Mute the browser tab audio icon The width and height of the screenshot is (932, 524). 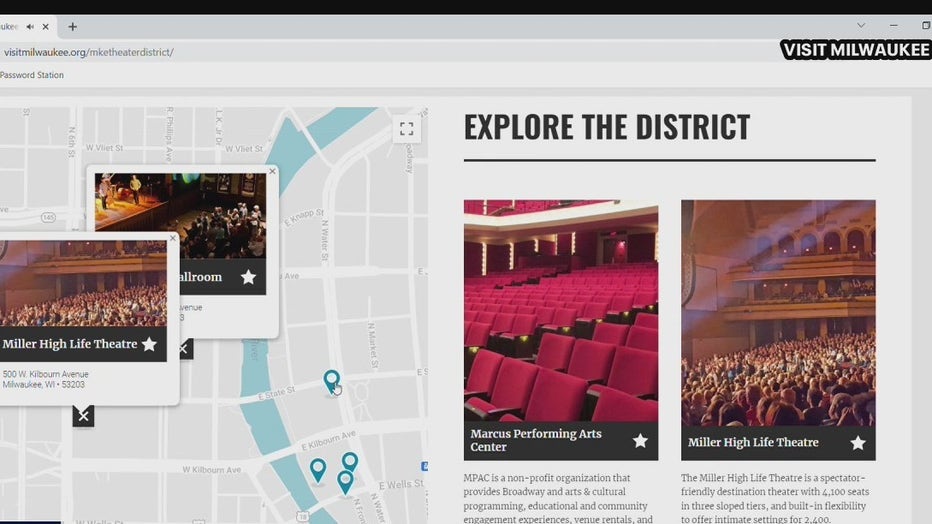click(30, 27)
